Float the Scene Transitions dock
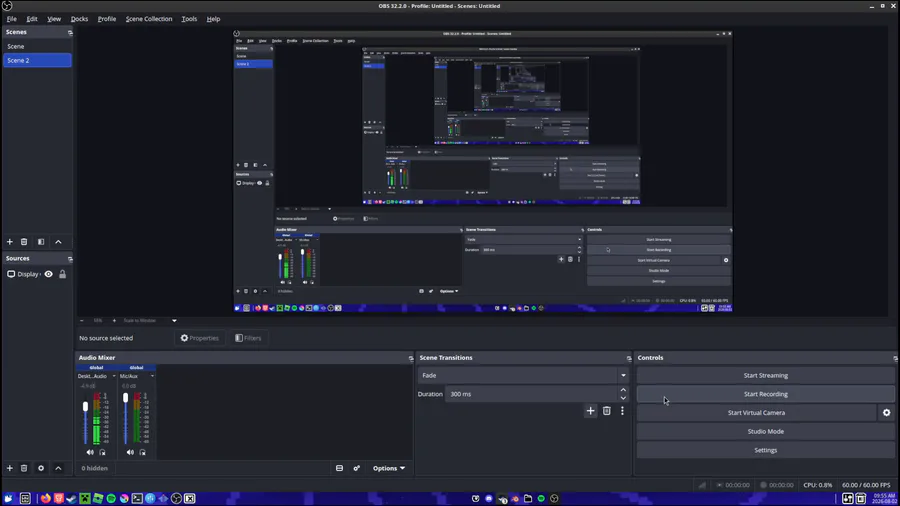 pos(629,358)
